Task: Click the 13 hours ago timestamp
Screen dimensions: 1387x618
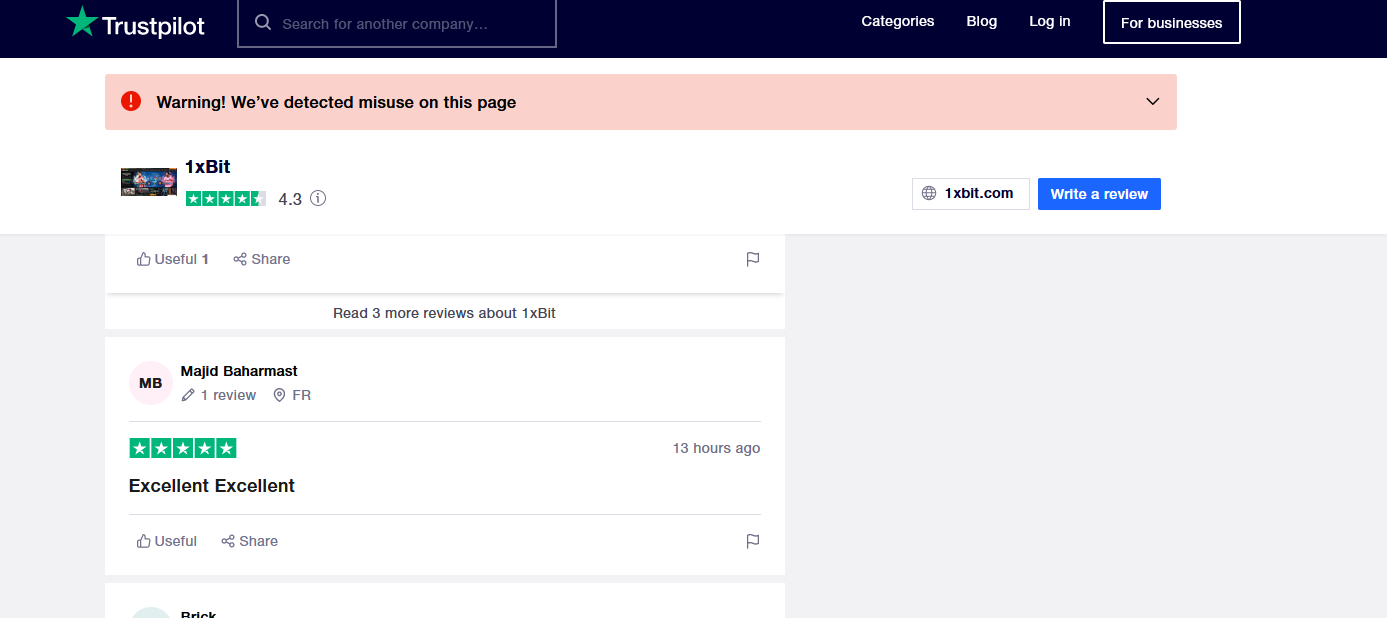Action: (716, 448)
